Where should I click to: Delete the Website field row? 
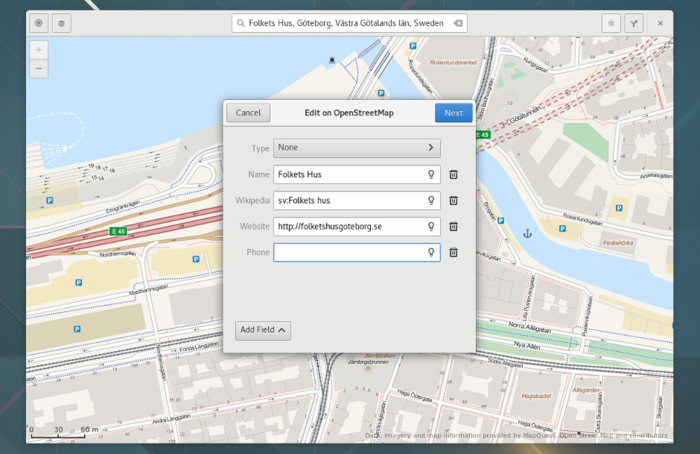(453, 226)
